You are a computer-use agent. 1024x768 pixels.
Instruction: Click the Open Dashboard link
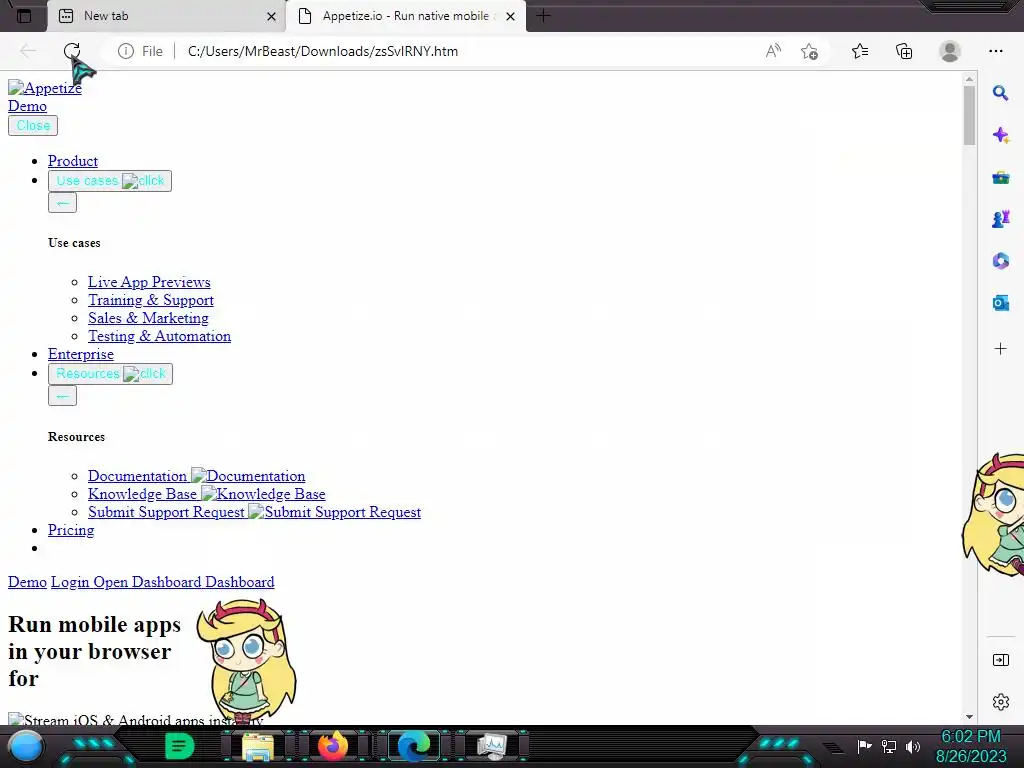click(147, 582)
